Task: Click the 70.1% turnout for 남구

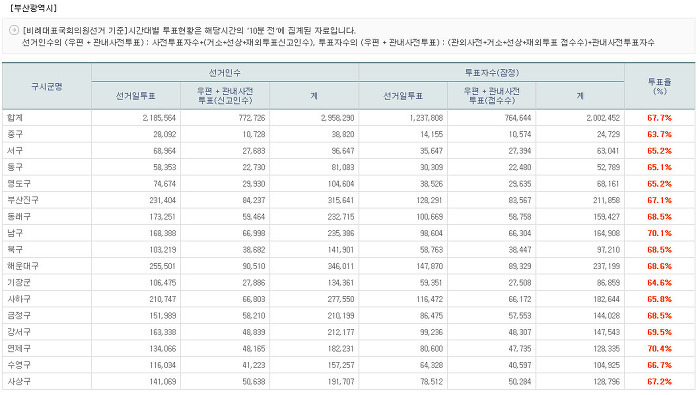Action: (x=659, y=233)
